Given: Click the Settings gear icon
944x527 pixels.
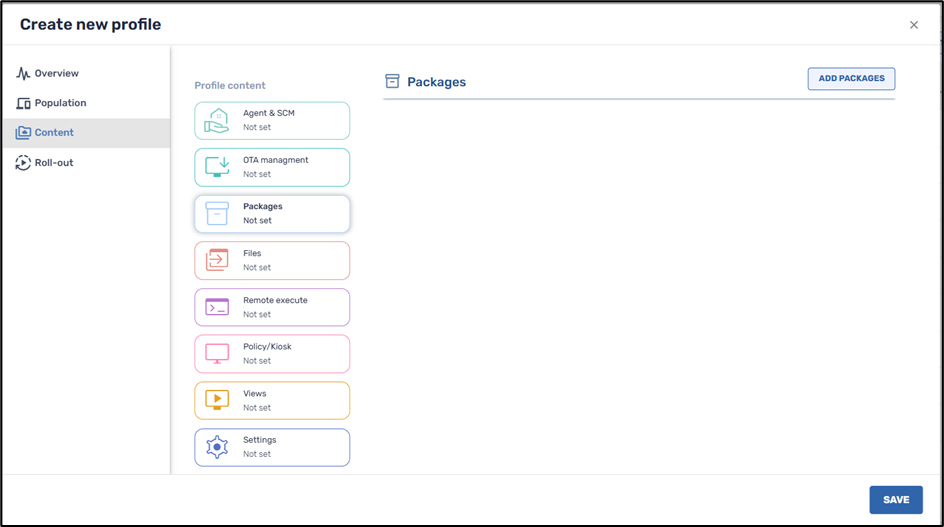Looking at the screenshot, I should tap(217, 447).
